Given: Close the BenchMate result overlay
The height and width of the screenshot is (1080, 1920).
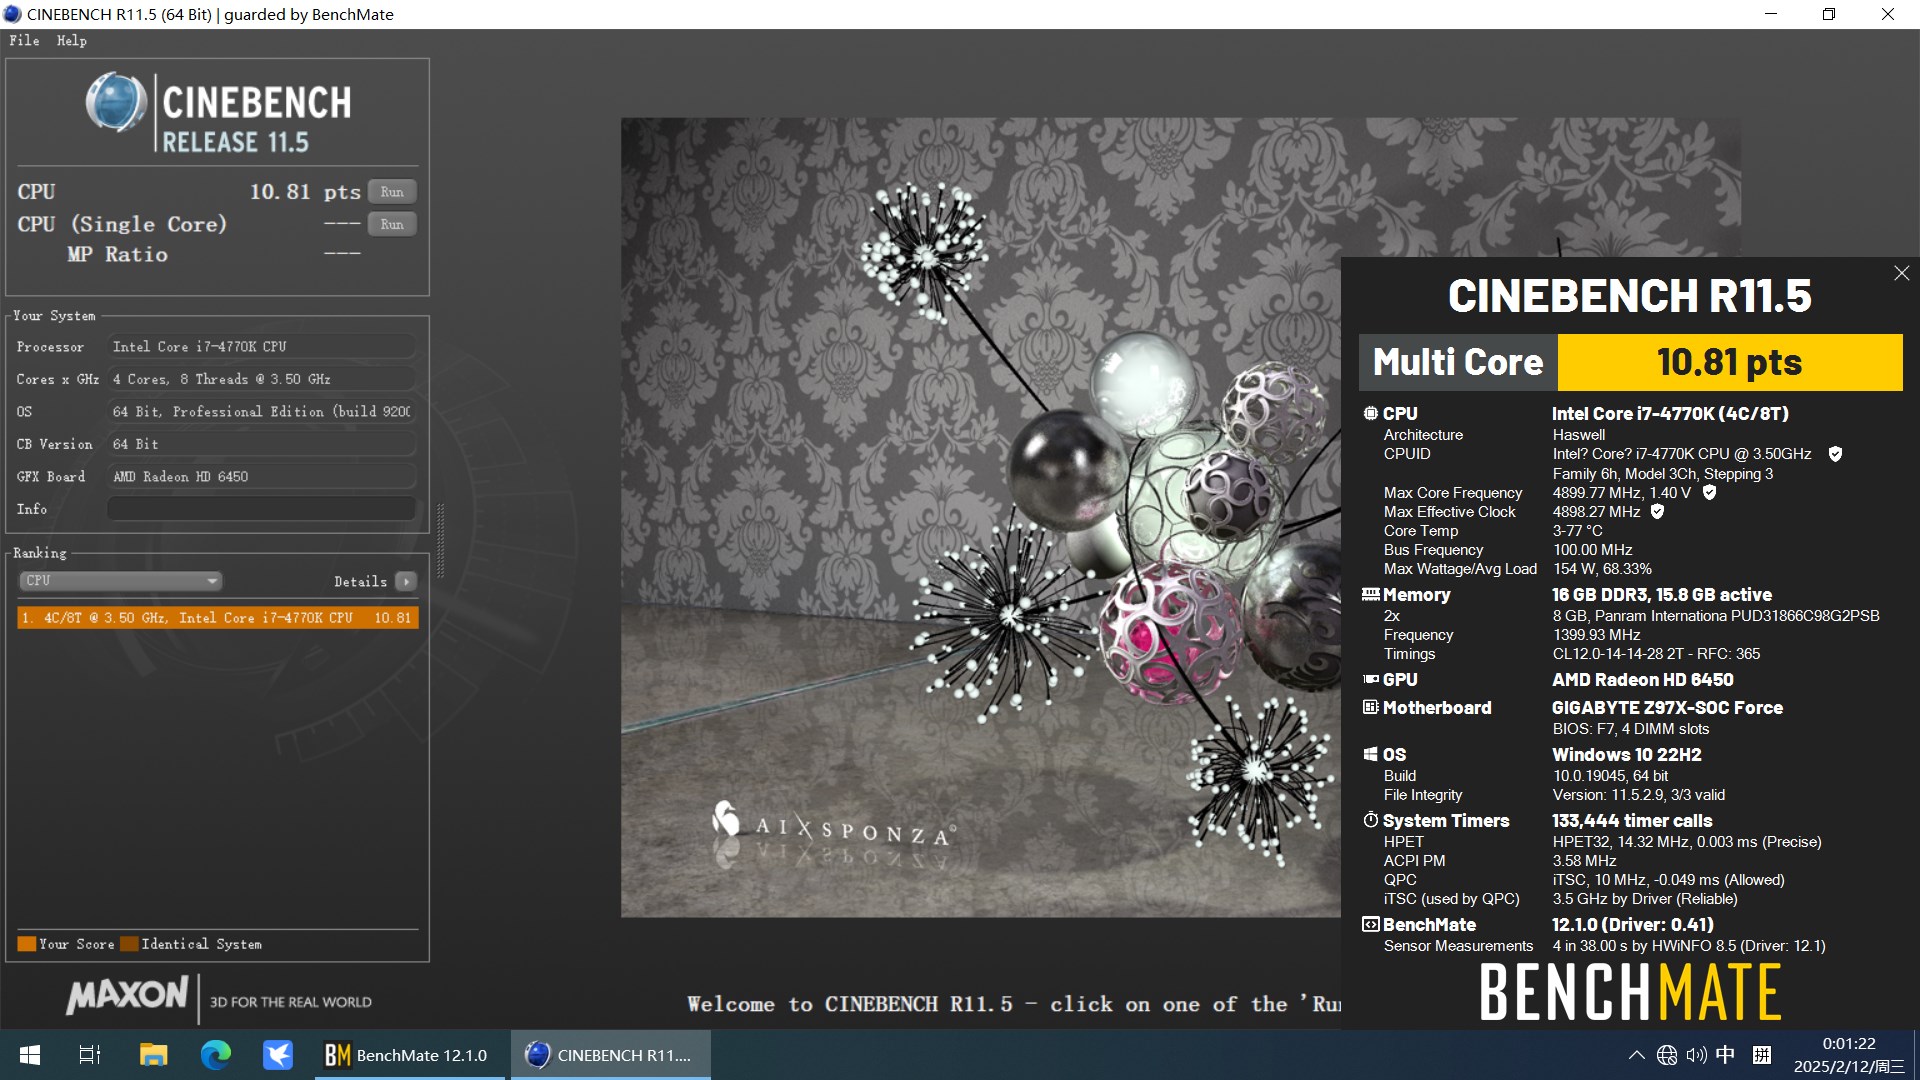Looking at the screenshot, I should tap(1901, 273).
